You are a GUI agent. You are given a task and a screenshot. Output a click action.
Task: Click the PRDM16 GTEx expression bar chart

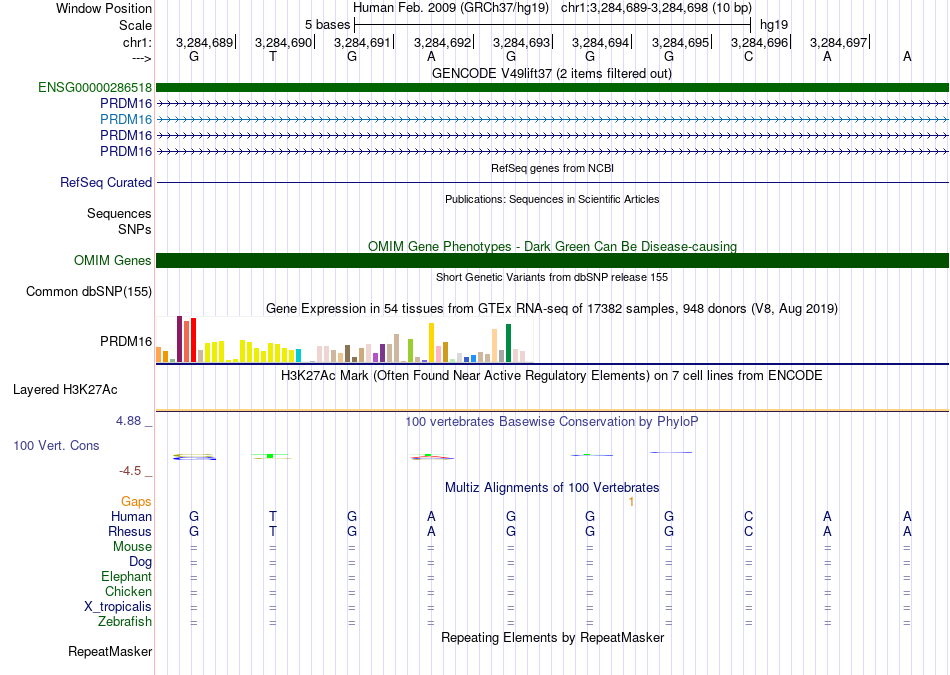pyautogui.click(x=345, y=339)
